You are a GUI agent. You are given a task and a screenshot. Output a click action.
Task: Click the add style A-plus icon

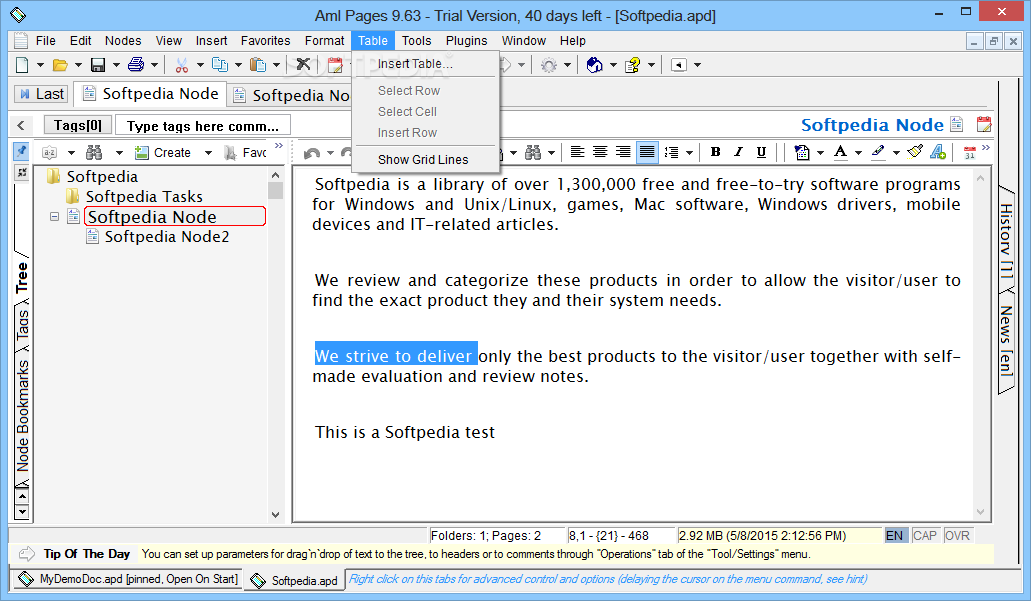938,153
